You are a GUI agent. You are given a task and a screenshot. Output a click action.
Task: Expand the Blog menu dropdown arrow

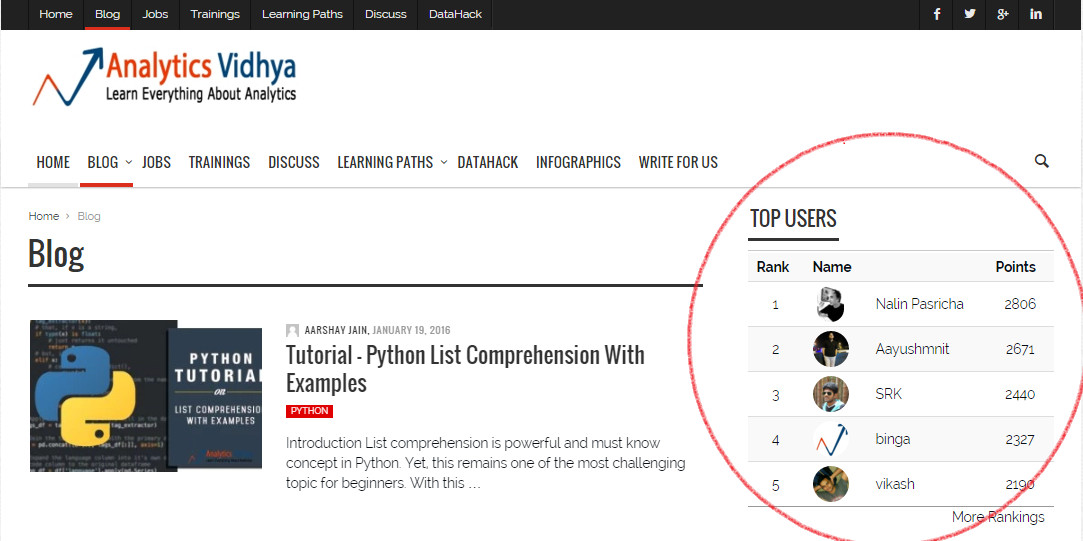[x=129, y=162]
